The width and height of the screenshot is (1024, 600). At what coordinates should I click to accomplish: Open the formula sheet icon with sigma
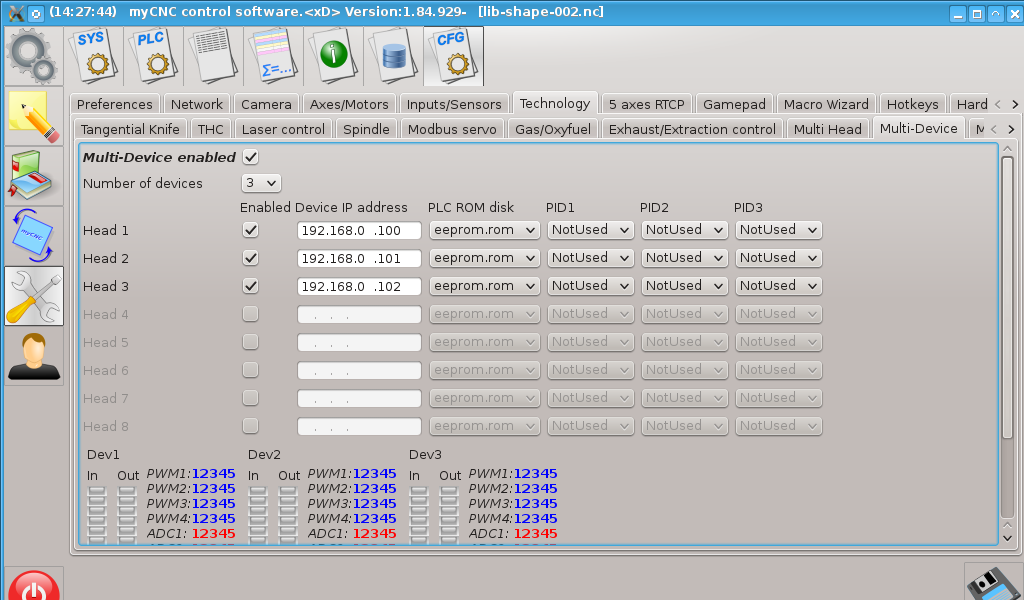tap(274, 56)
